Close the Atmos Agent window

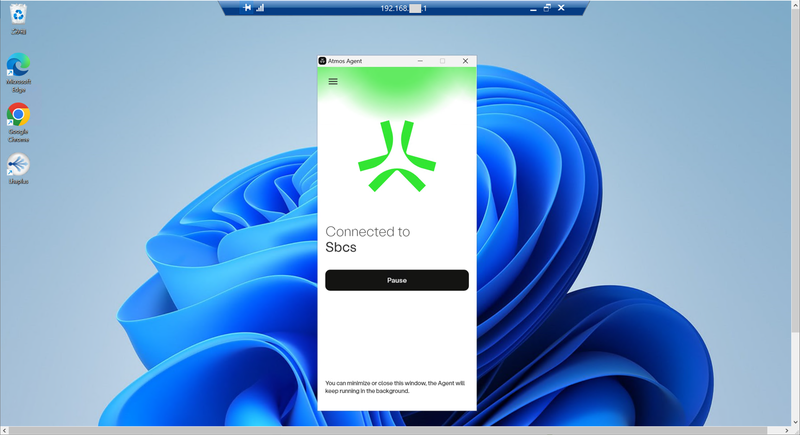(465, 61)
